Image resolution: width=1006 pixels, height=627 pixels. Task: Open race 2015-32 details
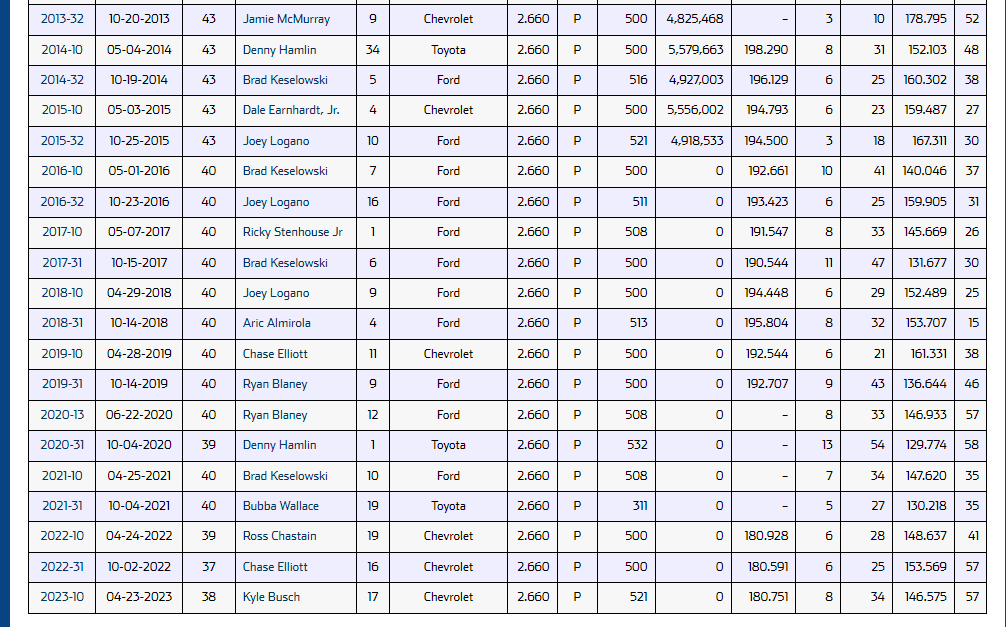[x=62, y=141]
